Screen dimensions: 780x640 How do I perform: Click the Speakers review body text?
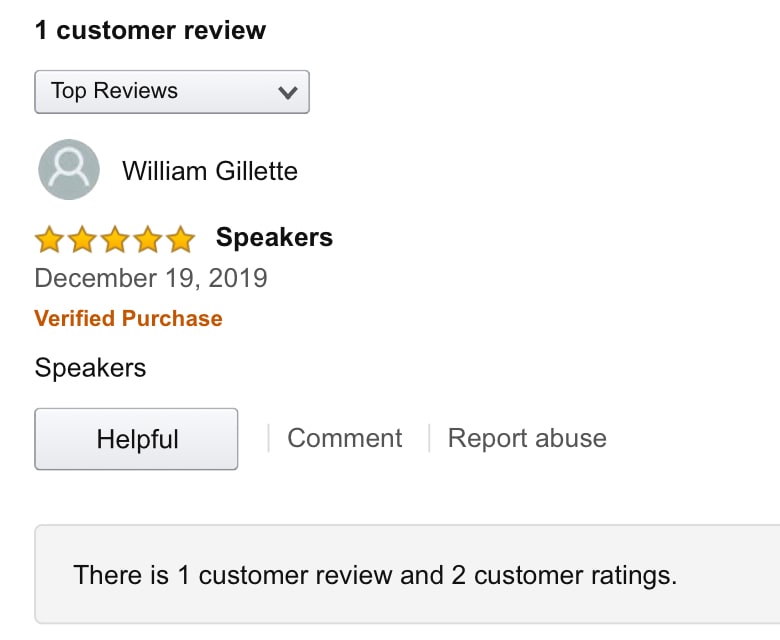90,368
